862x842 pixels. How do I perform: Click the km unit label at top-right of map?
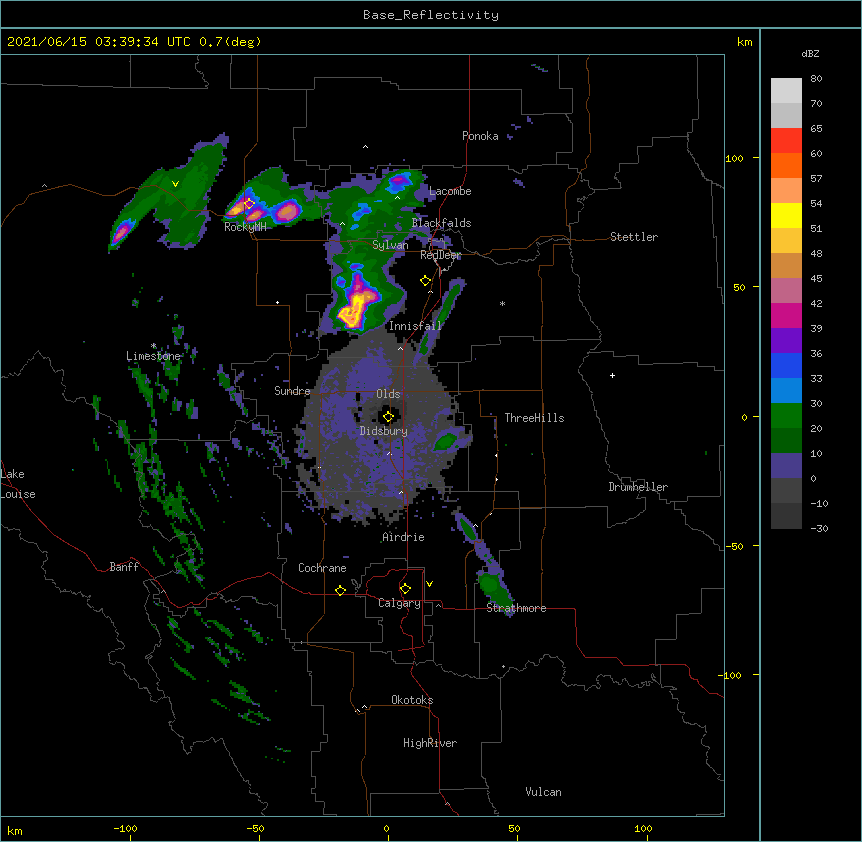[744, 42]
